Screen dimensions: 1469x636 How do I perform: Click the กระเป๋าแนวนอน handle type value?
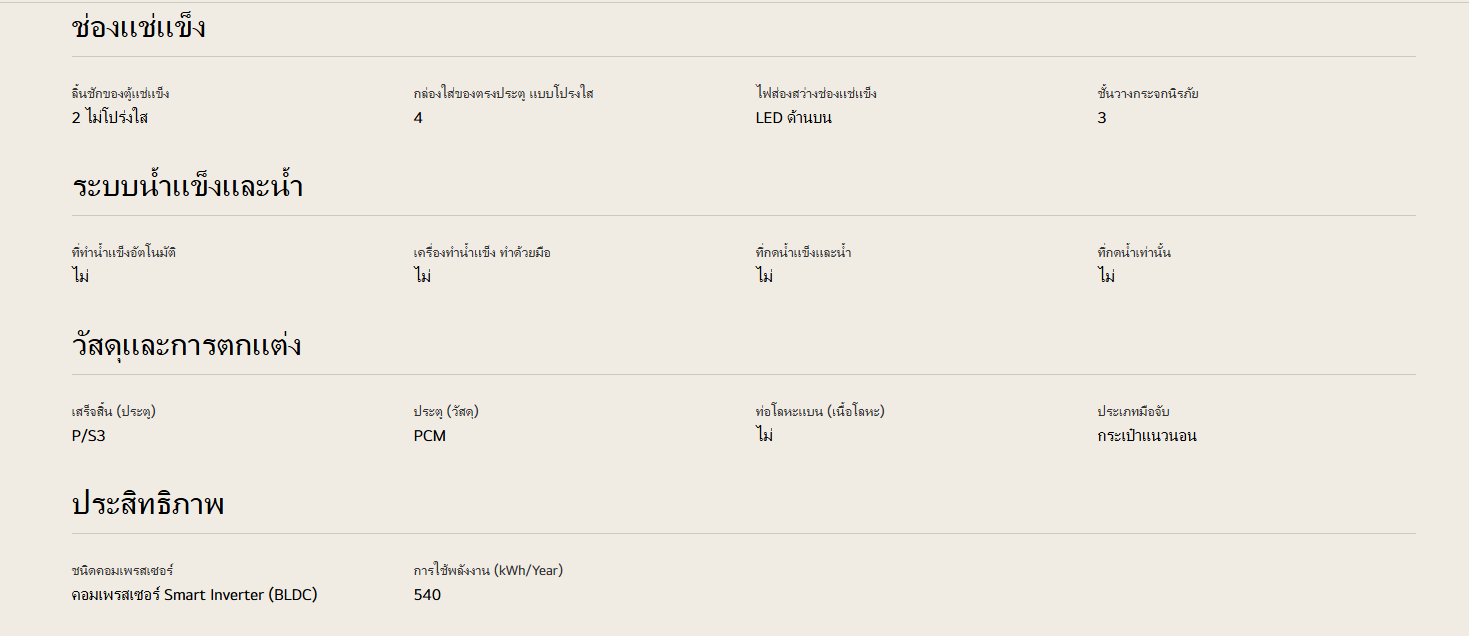coord(1146,435)
